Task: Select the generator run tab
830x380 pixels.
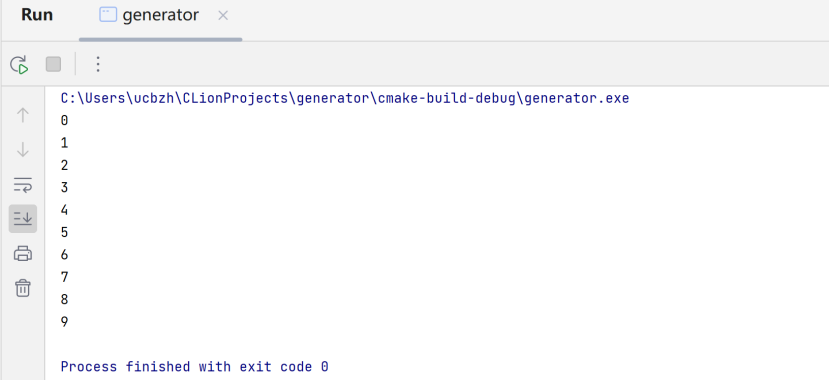Action: (x=160, y=15)
